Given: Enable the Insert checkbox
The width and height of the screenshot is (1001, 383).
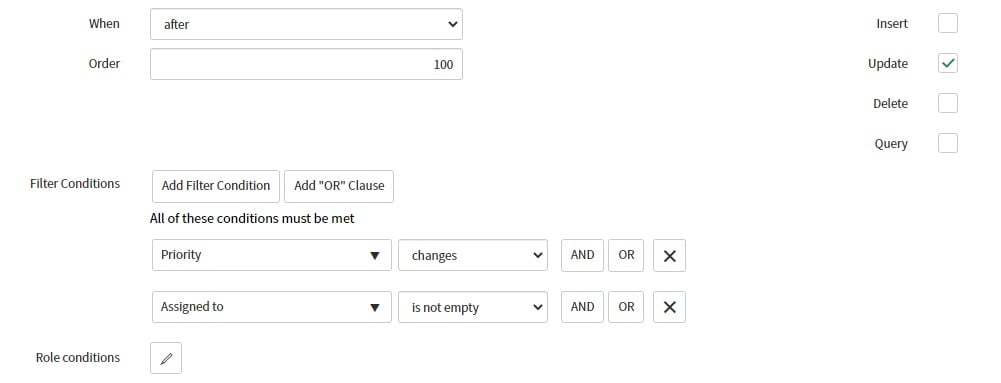Looking at the screenshot, I should [x=948, y=24].
